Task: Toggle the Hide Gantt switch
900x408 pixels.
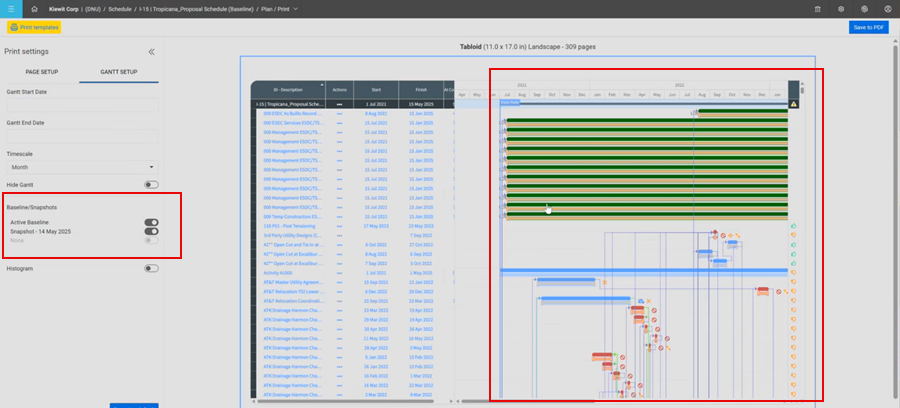Action: [152, 185]
